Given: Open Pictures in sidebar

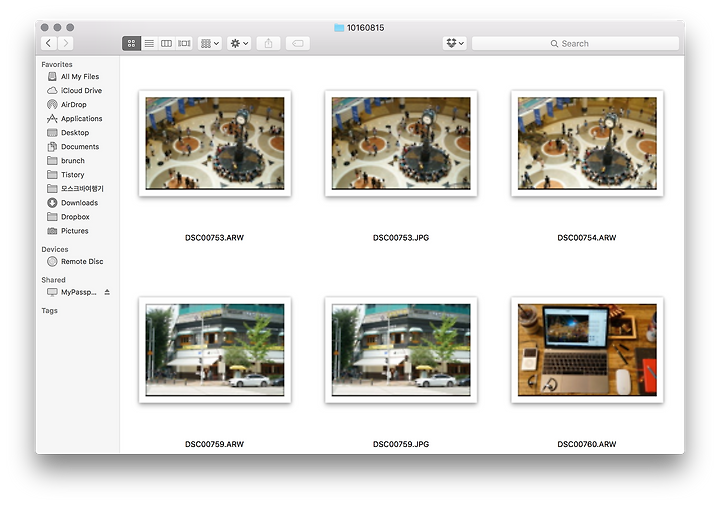Looking at the screenshot, I should pos(74,231).
